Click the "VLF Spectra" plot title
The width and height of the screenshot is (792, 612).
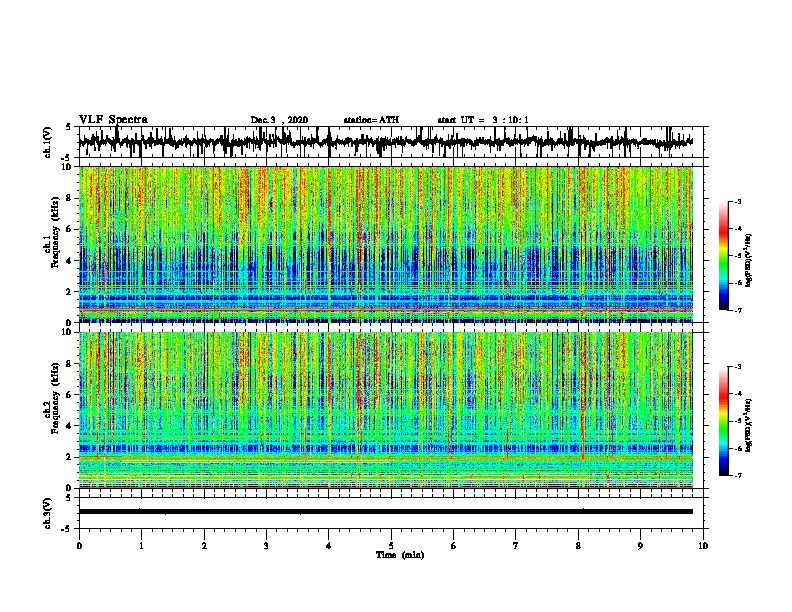113,120
